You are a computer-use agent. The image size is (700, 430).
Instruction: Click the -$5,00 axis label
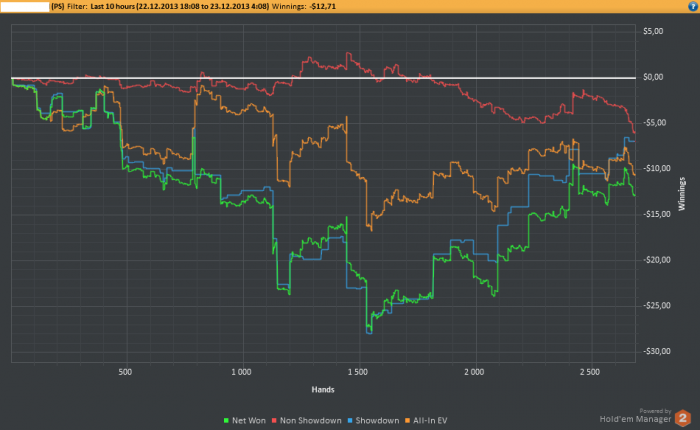[654, 123]
